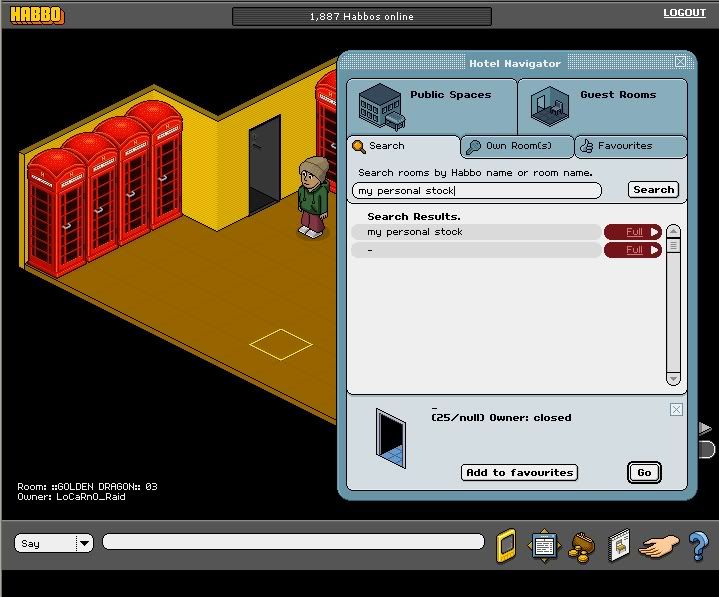Click the Add to favourites button
719x597 pixels.
[519, 472]
